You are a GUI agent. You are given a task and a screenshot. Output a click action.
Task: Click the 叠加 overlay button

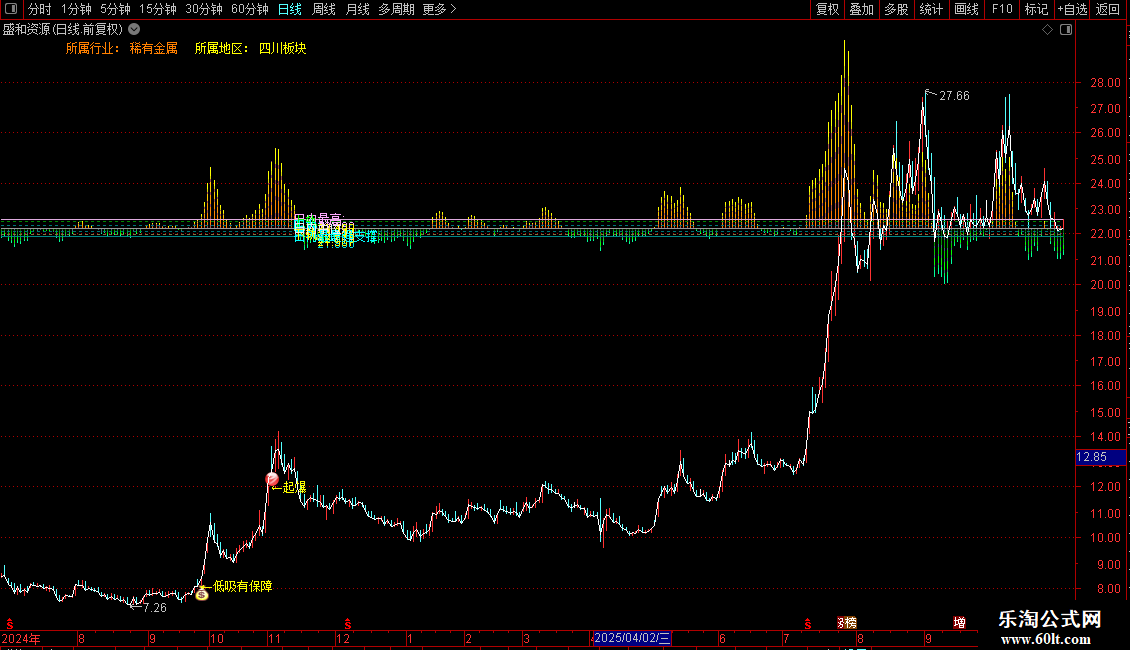pyautogui.click(x=862, y=9)
